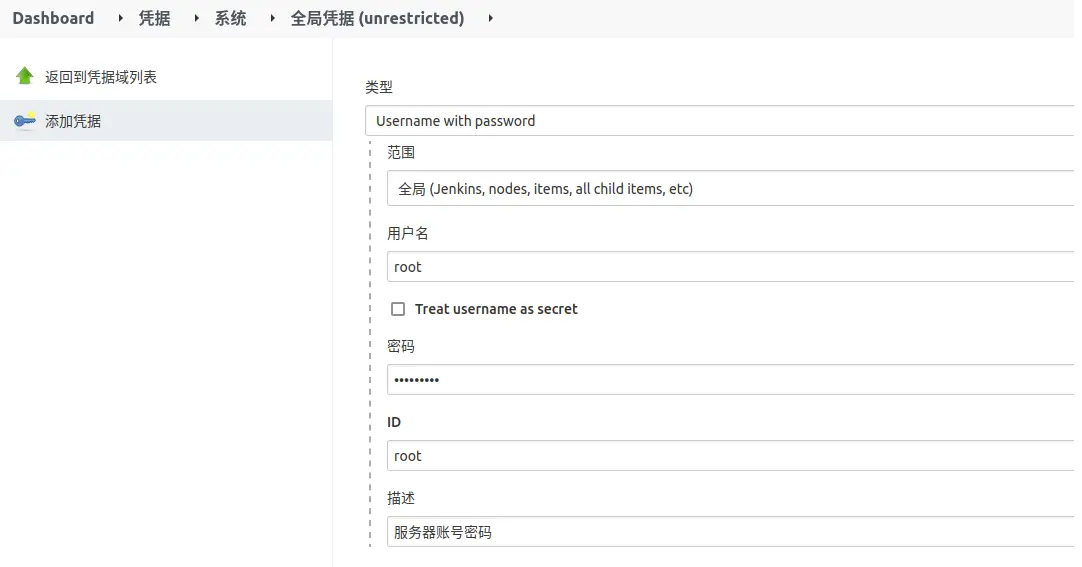Expand the arrow menu after Dashboard
Image resolution: width=1082 pixels, height=567 pixels.
pos(121,18)
